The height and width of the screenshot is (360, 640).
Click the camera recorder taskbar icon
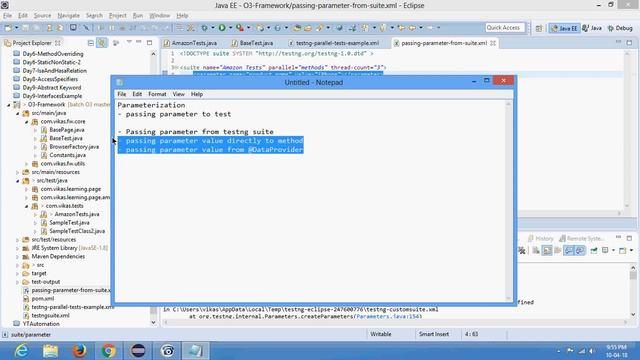167,351
